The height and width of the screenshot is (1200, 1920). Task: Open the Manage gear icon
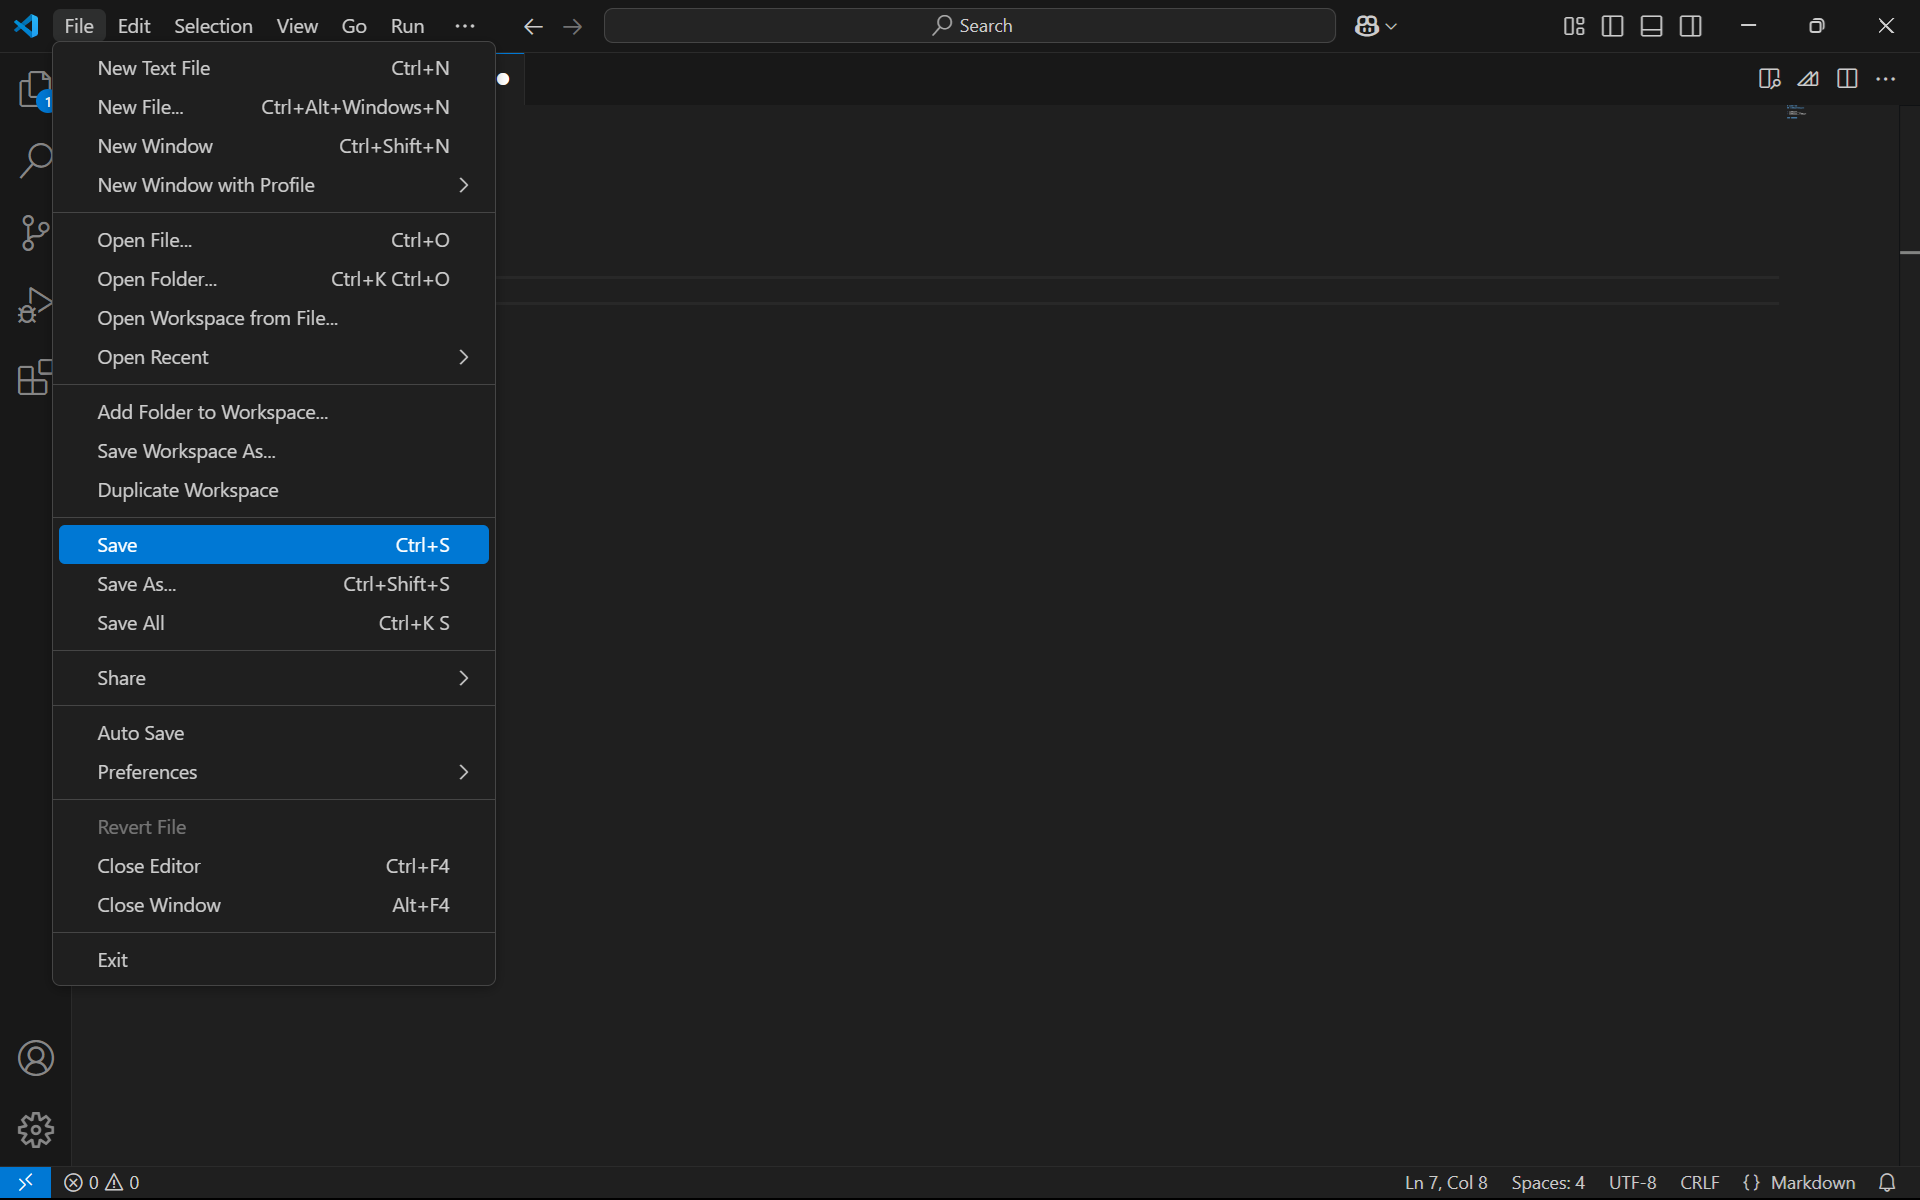click(x=35, y=1130)
